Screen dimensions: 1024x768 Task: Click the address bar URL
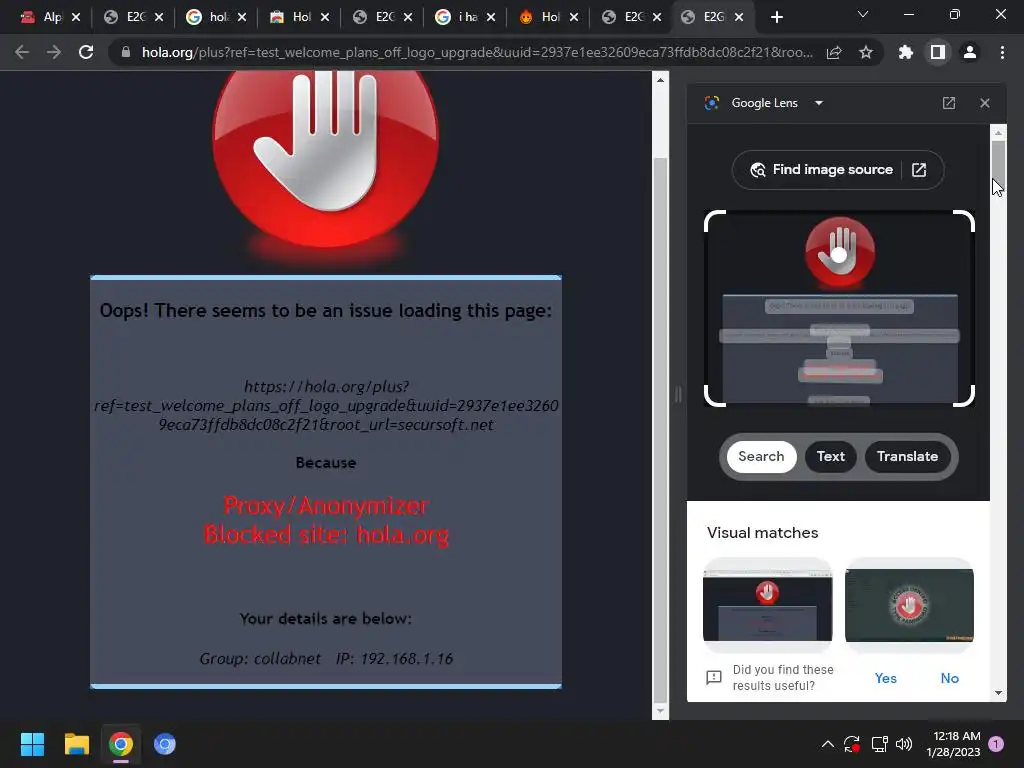tap(477, 52)
